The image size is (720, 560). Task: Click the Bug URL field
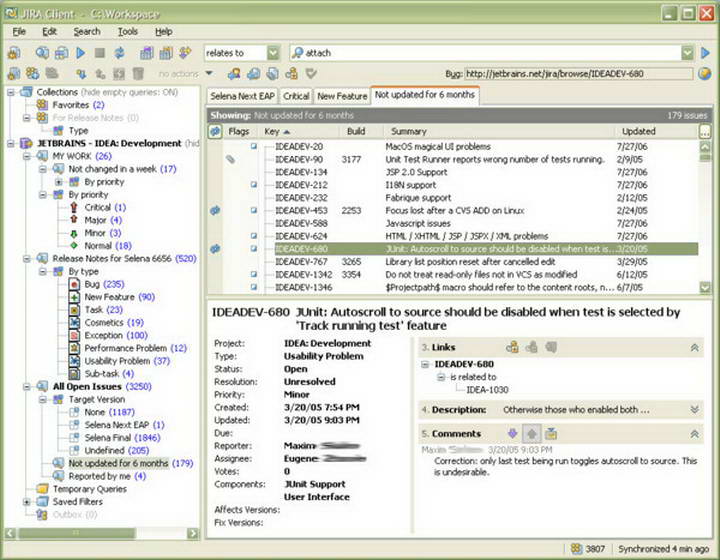point(579,73)
